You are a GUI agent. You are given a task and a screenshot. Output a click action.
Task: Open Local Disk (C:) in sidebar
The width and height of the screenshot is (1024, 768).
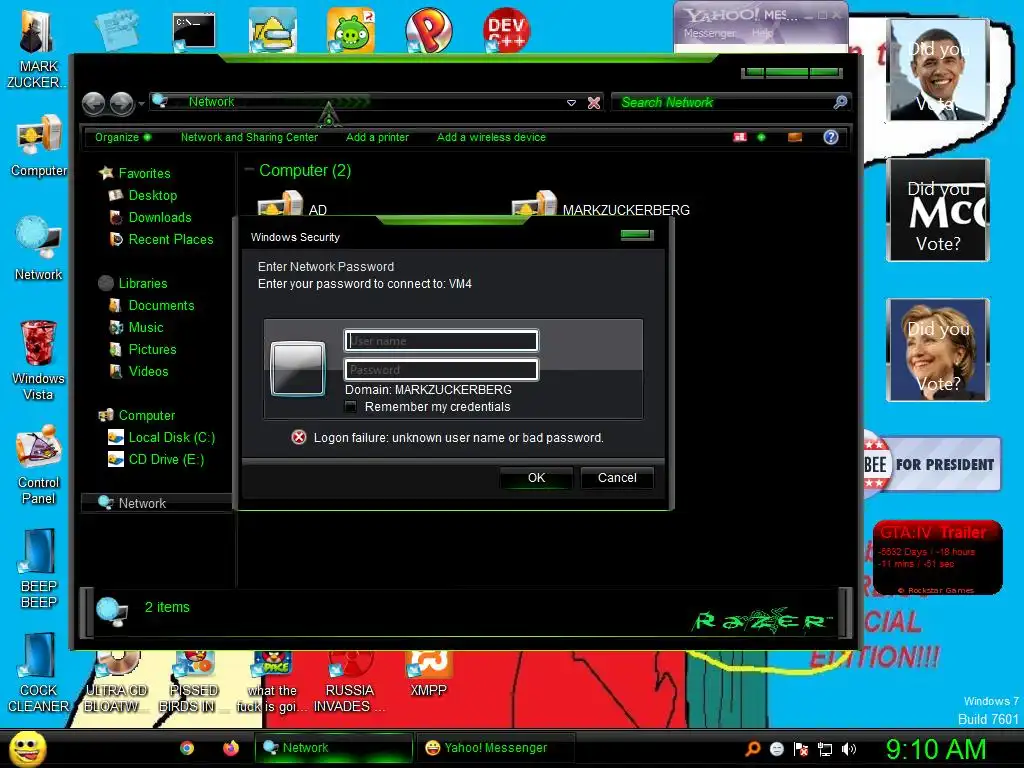[161, 438]
